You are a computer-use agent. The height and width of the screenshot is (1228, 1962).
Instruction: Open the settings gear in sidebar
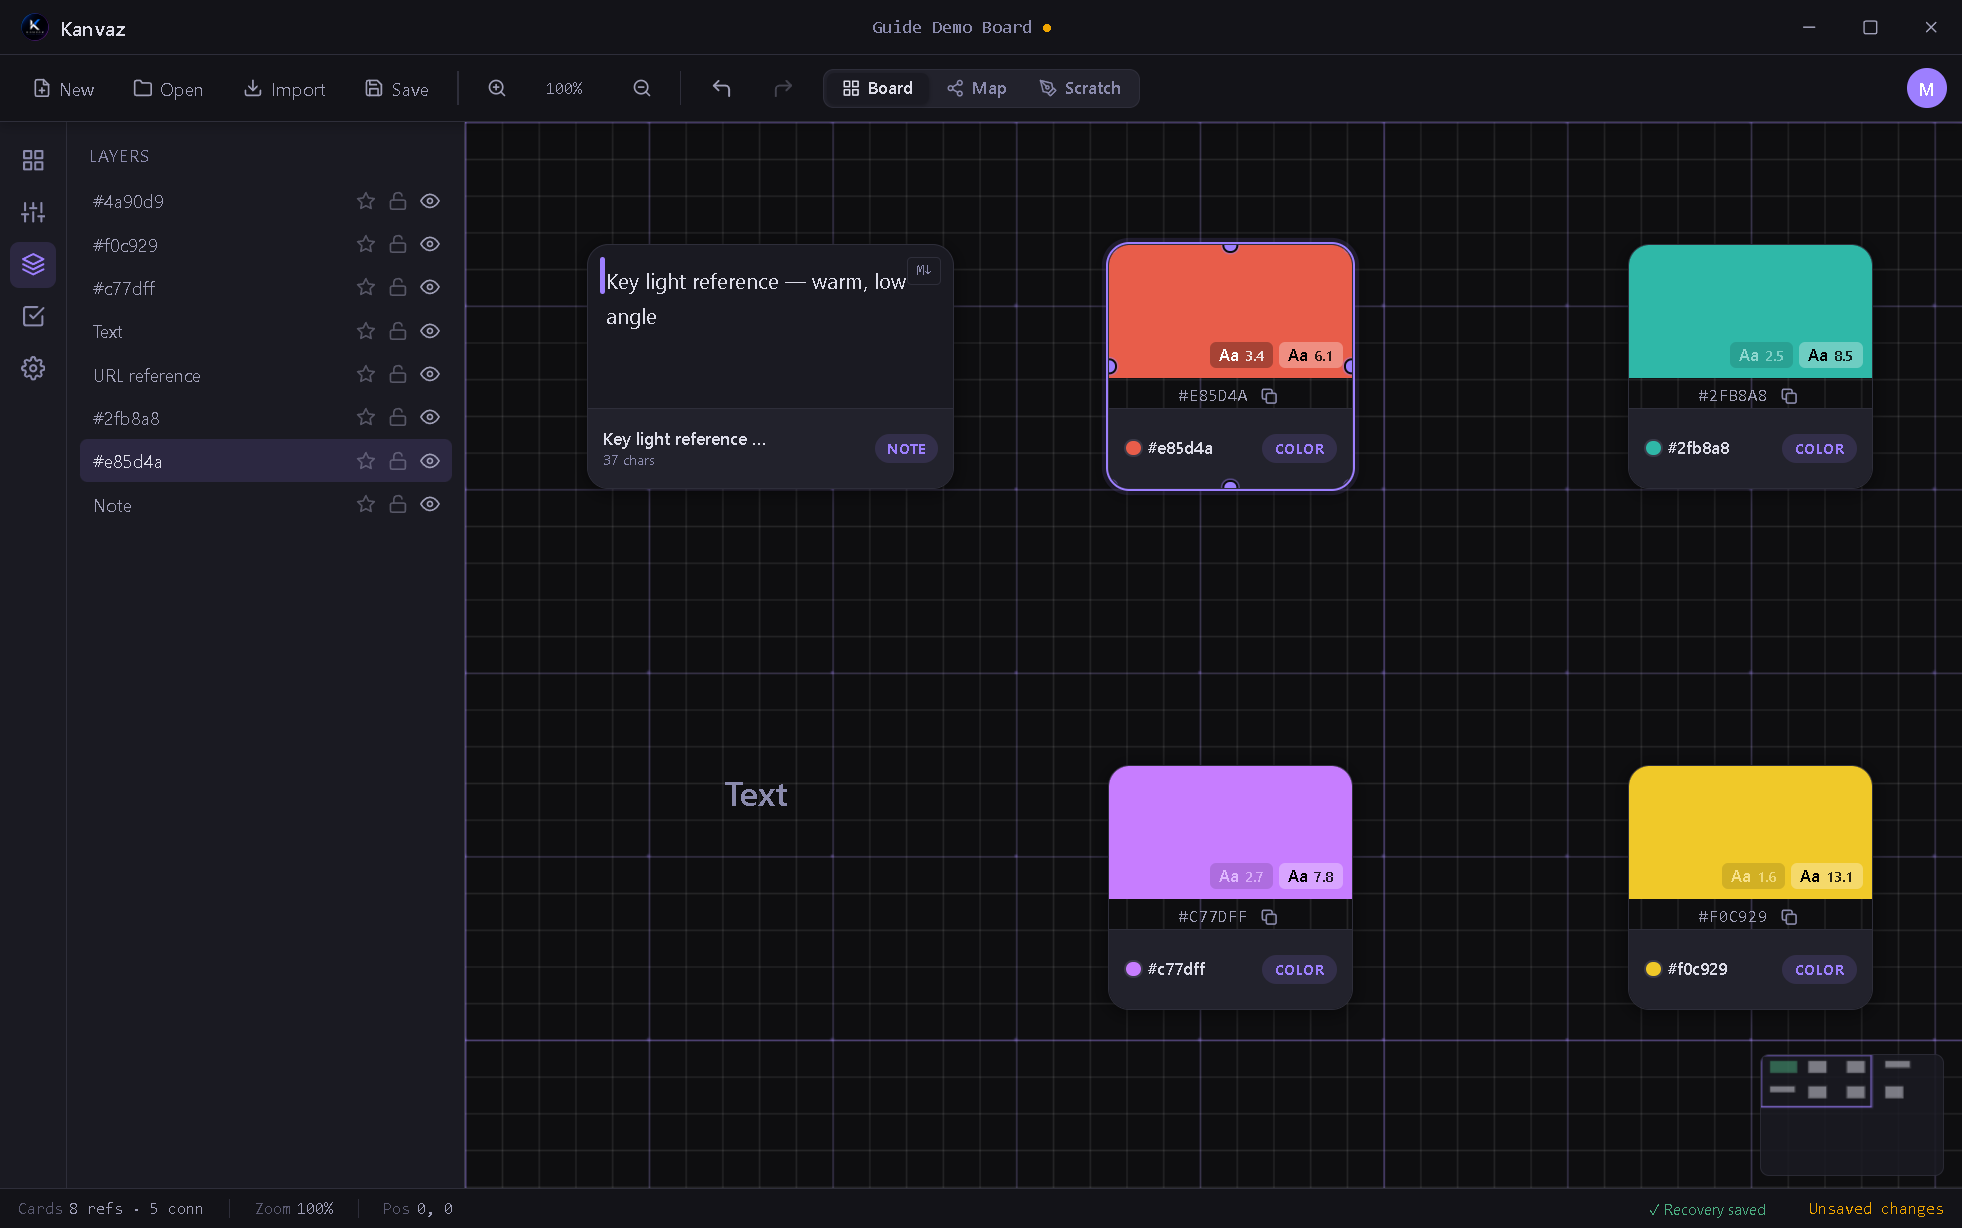click(x=33, y=368)
